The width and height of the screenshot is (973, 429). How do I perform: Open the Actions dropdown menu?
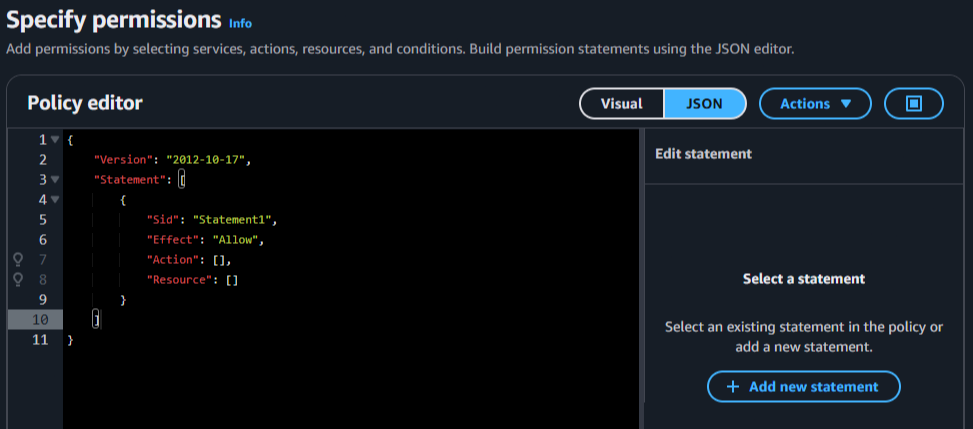click(815, 104)
